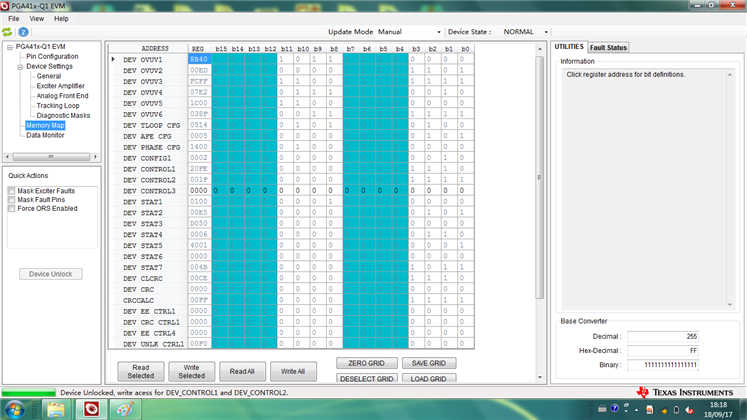Toggle Mask Fault Pins checkbox

11,200
